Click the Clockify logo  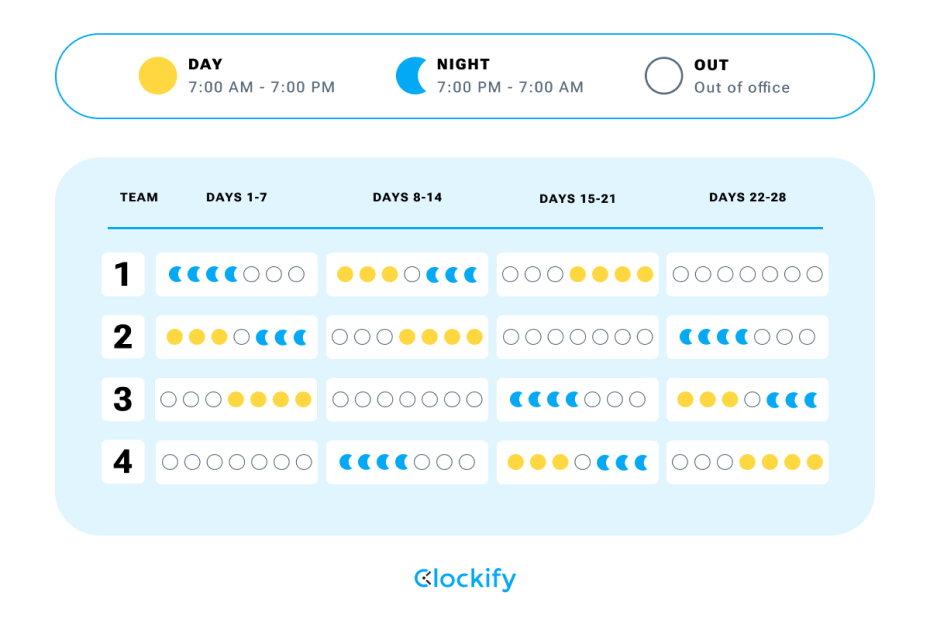point(465,579)
